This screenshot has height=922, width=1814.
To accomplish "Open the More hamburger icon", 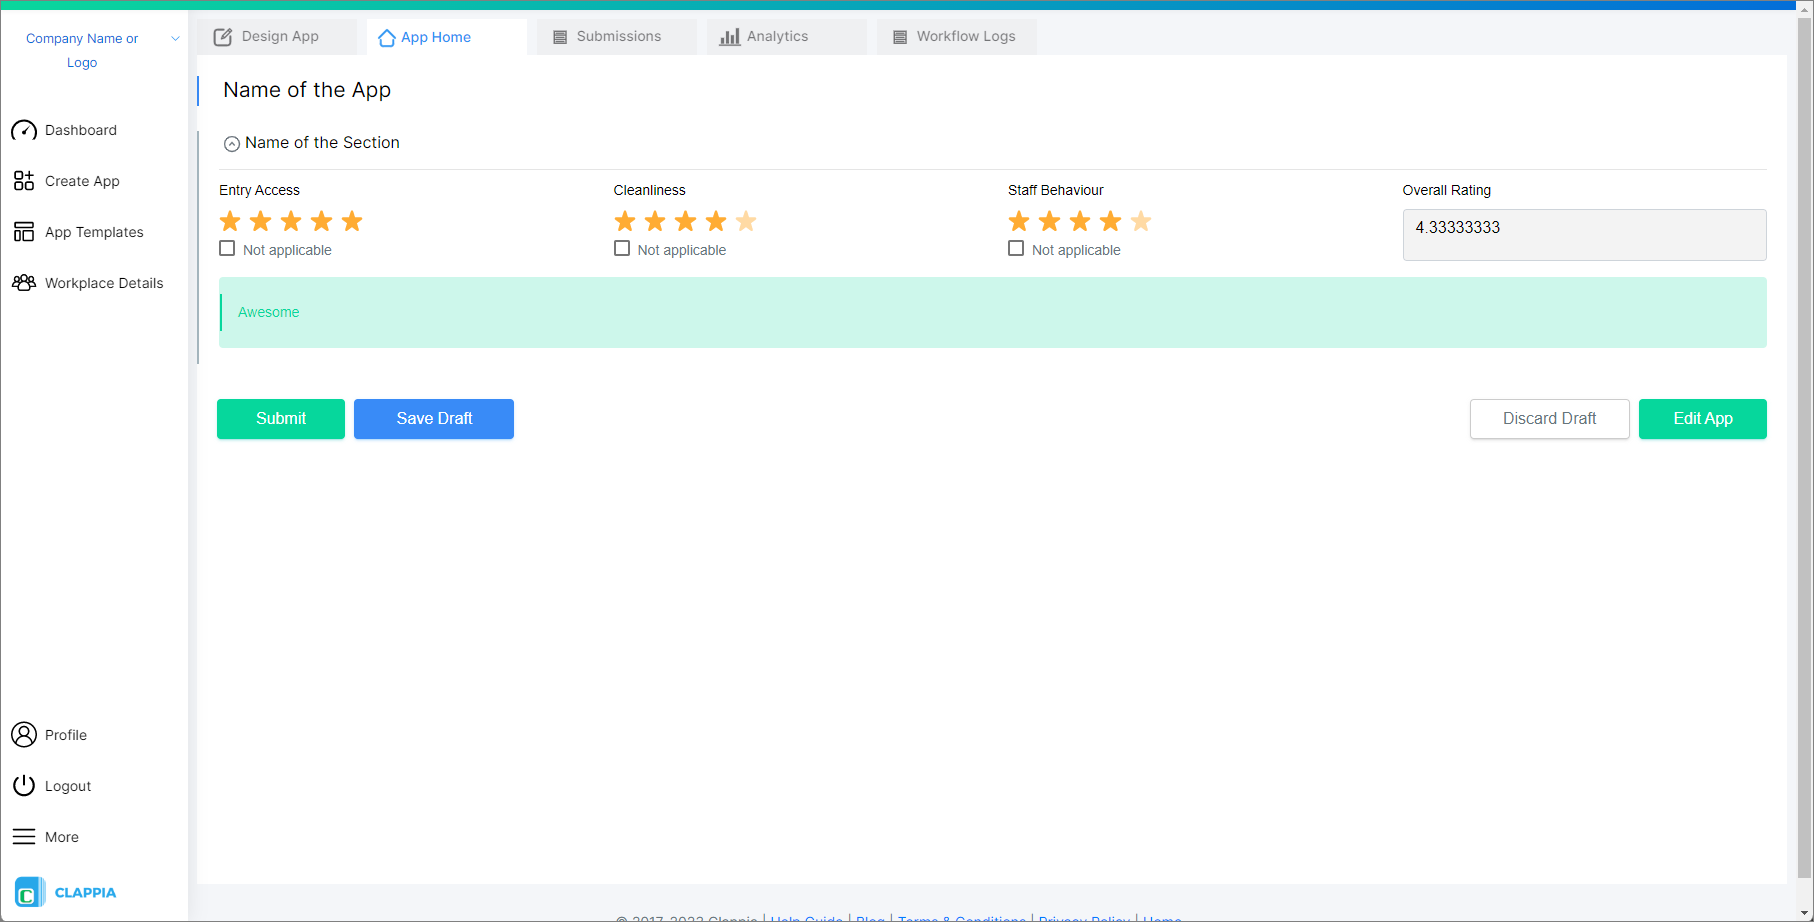I will (24, 836).
